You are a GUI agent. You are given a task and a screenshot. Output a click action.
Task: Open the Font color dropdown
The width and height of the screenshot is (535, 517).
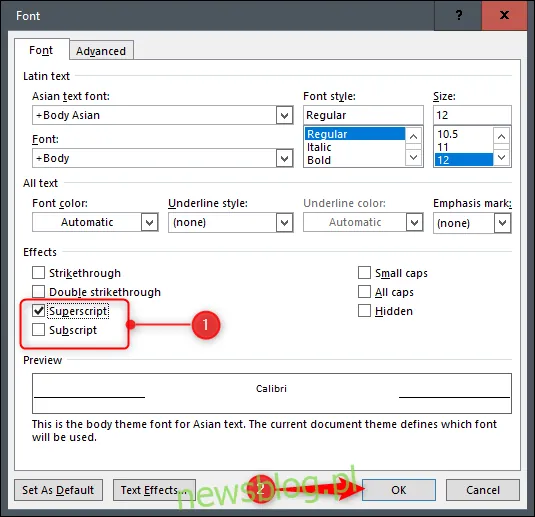coord(149,222)
